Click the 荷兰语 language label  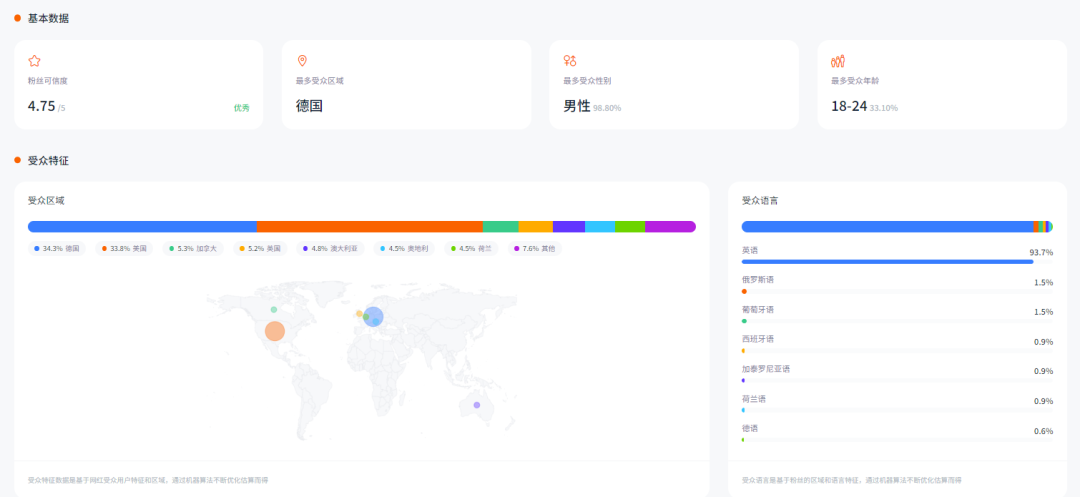[754, 399]
